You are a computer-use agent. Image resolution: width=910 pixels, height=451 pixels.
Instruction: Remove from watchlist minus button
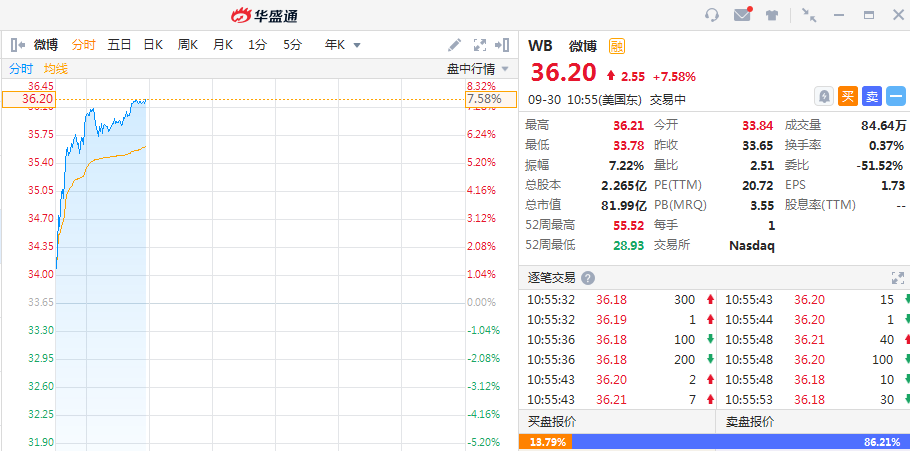coord(896,96)
